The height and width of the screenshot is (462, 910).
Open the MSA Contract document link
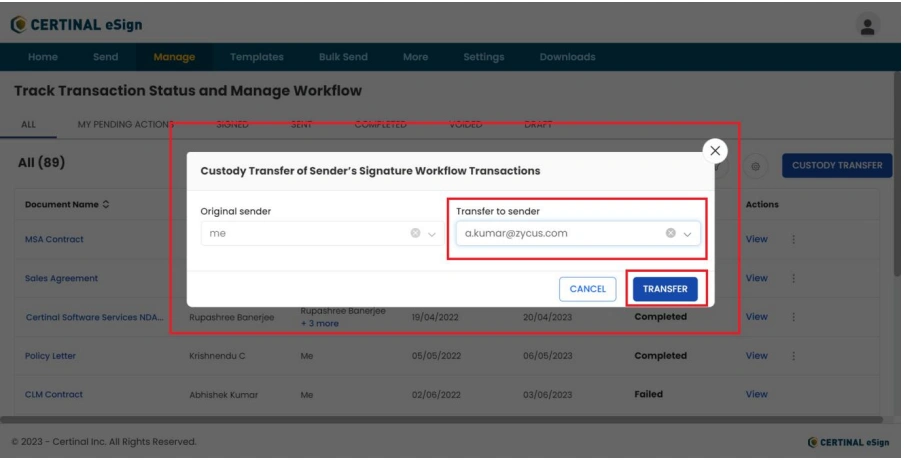[54, 239]
